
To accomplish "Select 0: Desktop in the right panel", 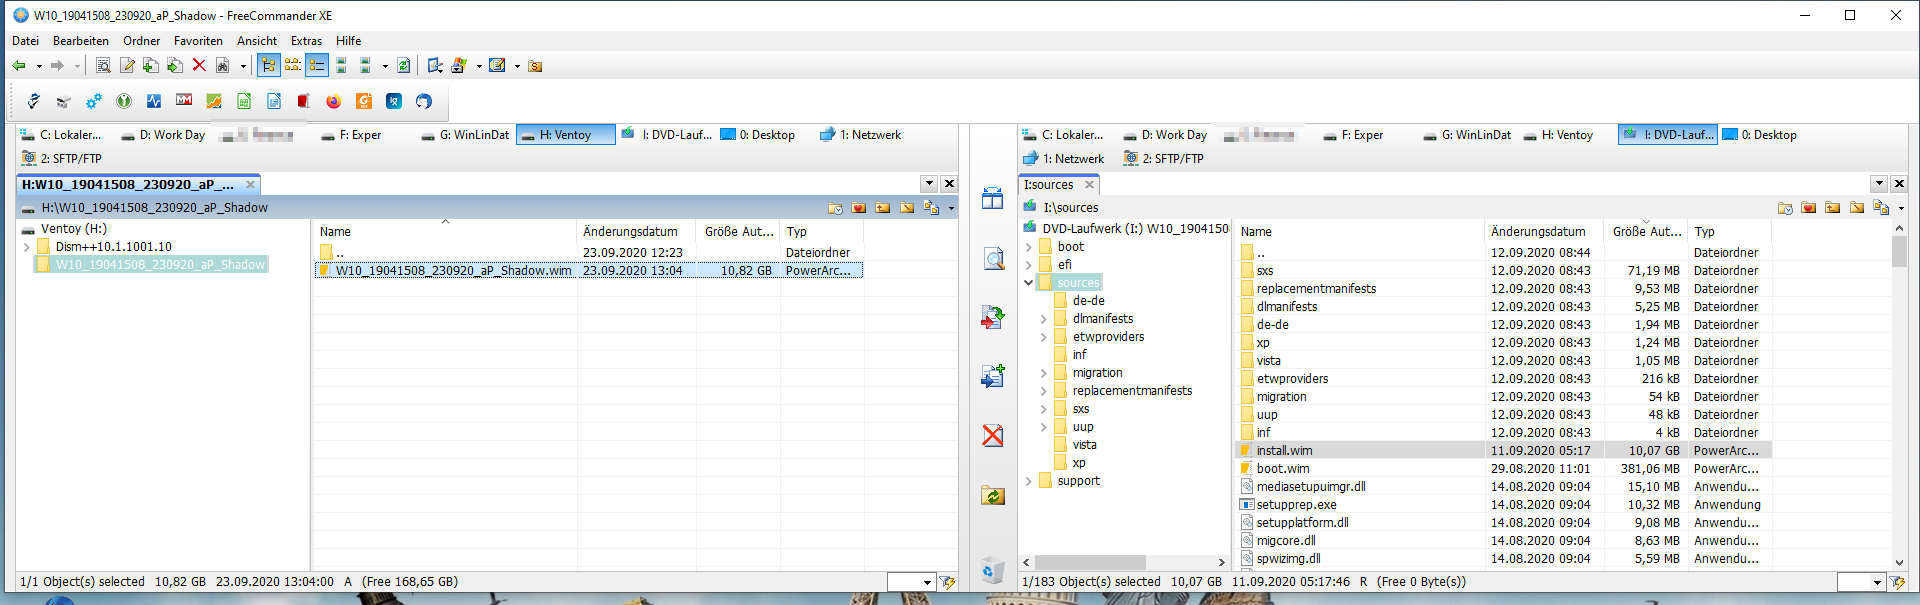I will click(x=1760, y=135).
